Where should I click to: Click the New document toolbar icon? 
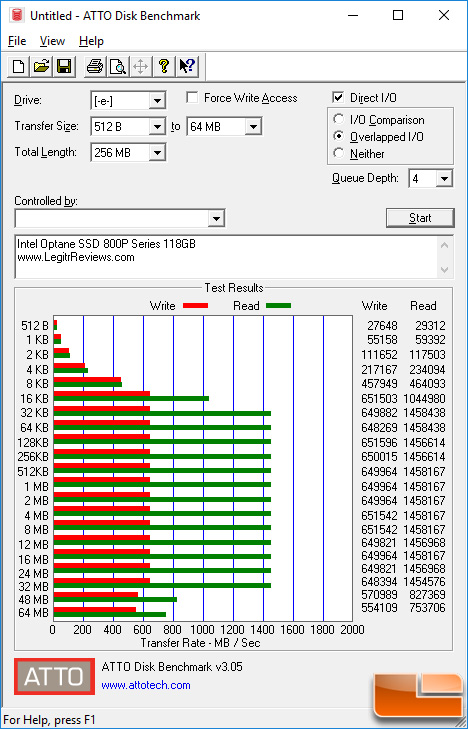[18, 66]
